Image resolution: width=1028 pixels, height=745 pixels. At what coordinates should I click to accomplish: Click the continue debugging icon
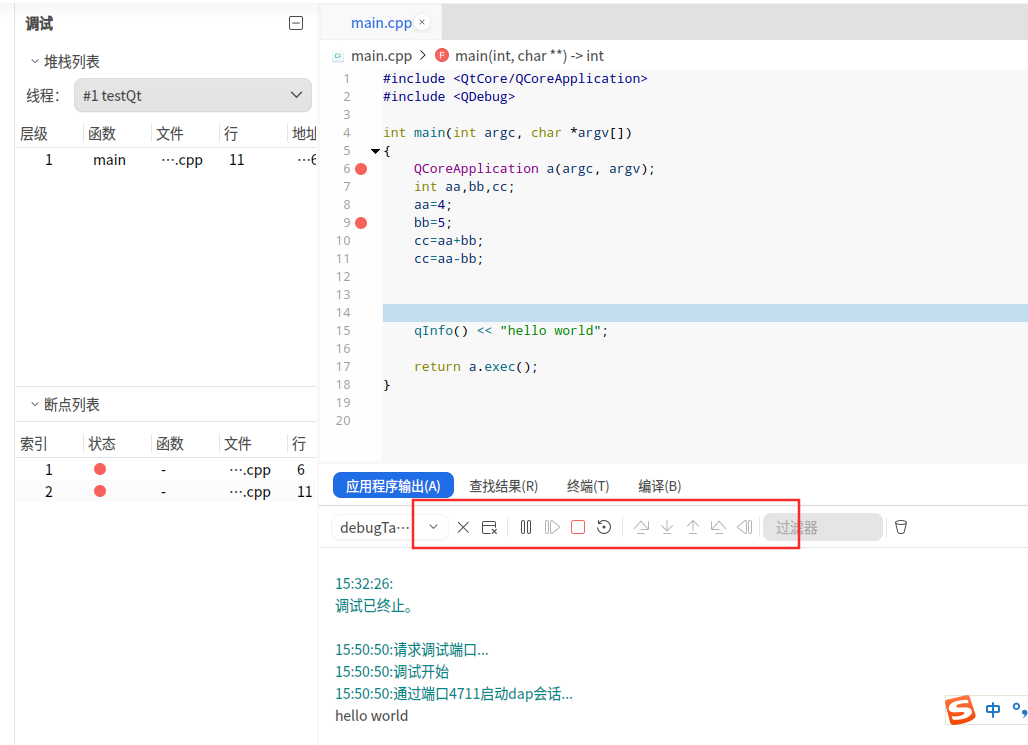(552, 527)
